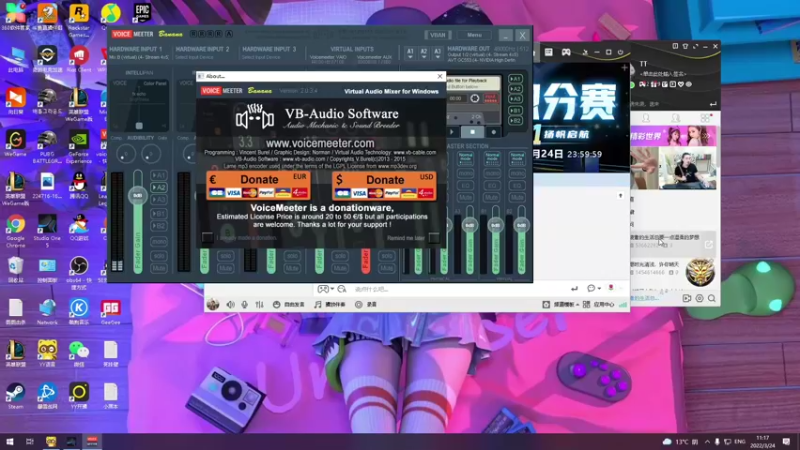The width and height of the screenshot is (800, 450).
Task: Open Google Chrome desktop shortcut
Action: tap(15, 231)
